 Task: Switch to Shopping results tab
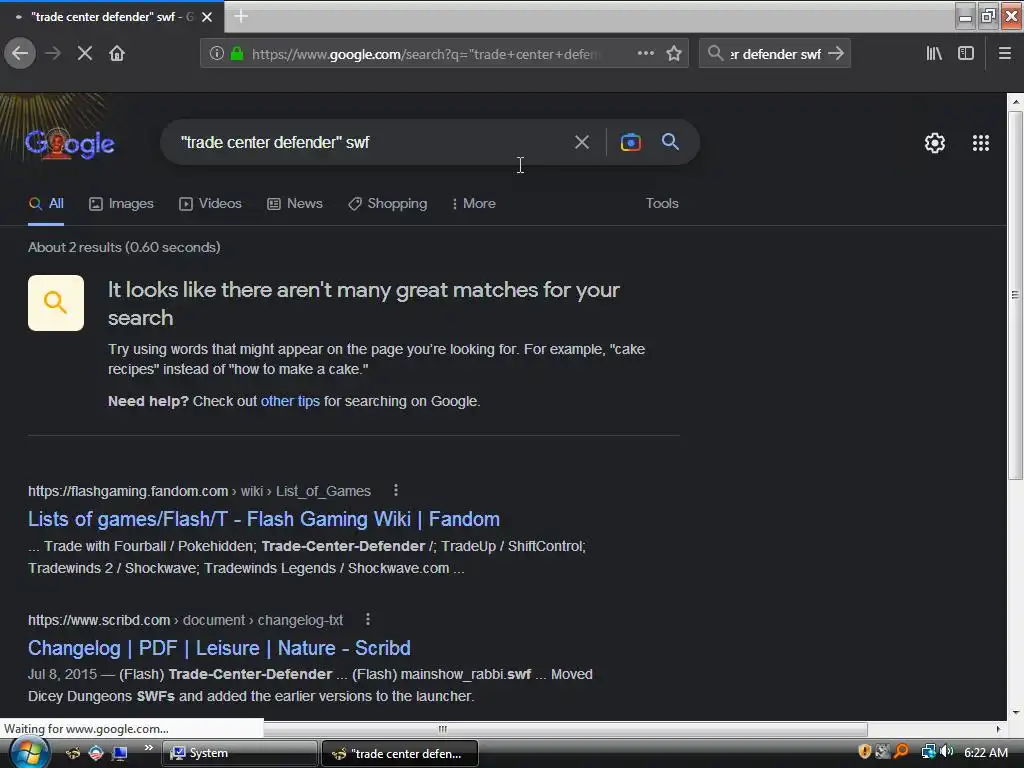387,204
